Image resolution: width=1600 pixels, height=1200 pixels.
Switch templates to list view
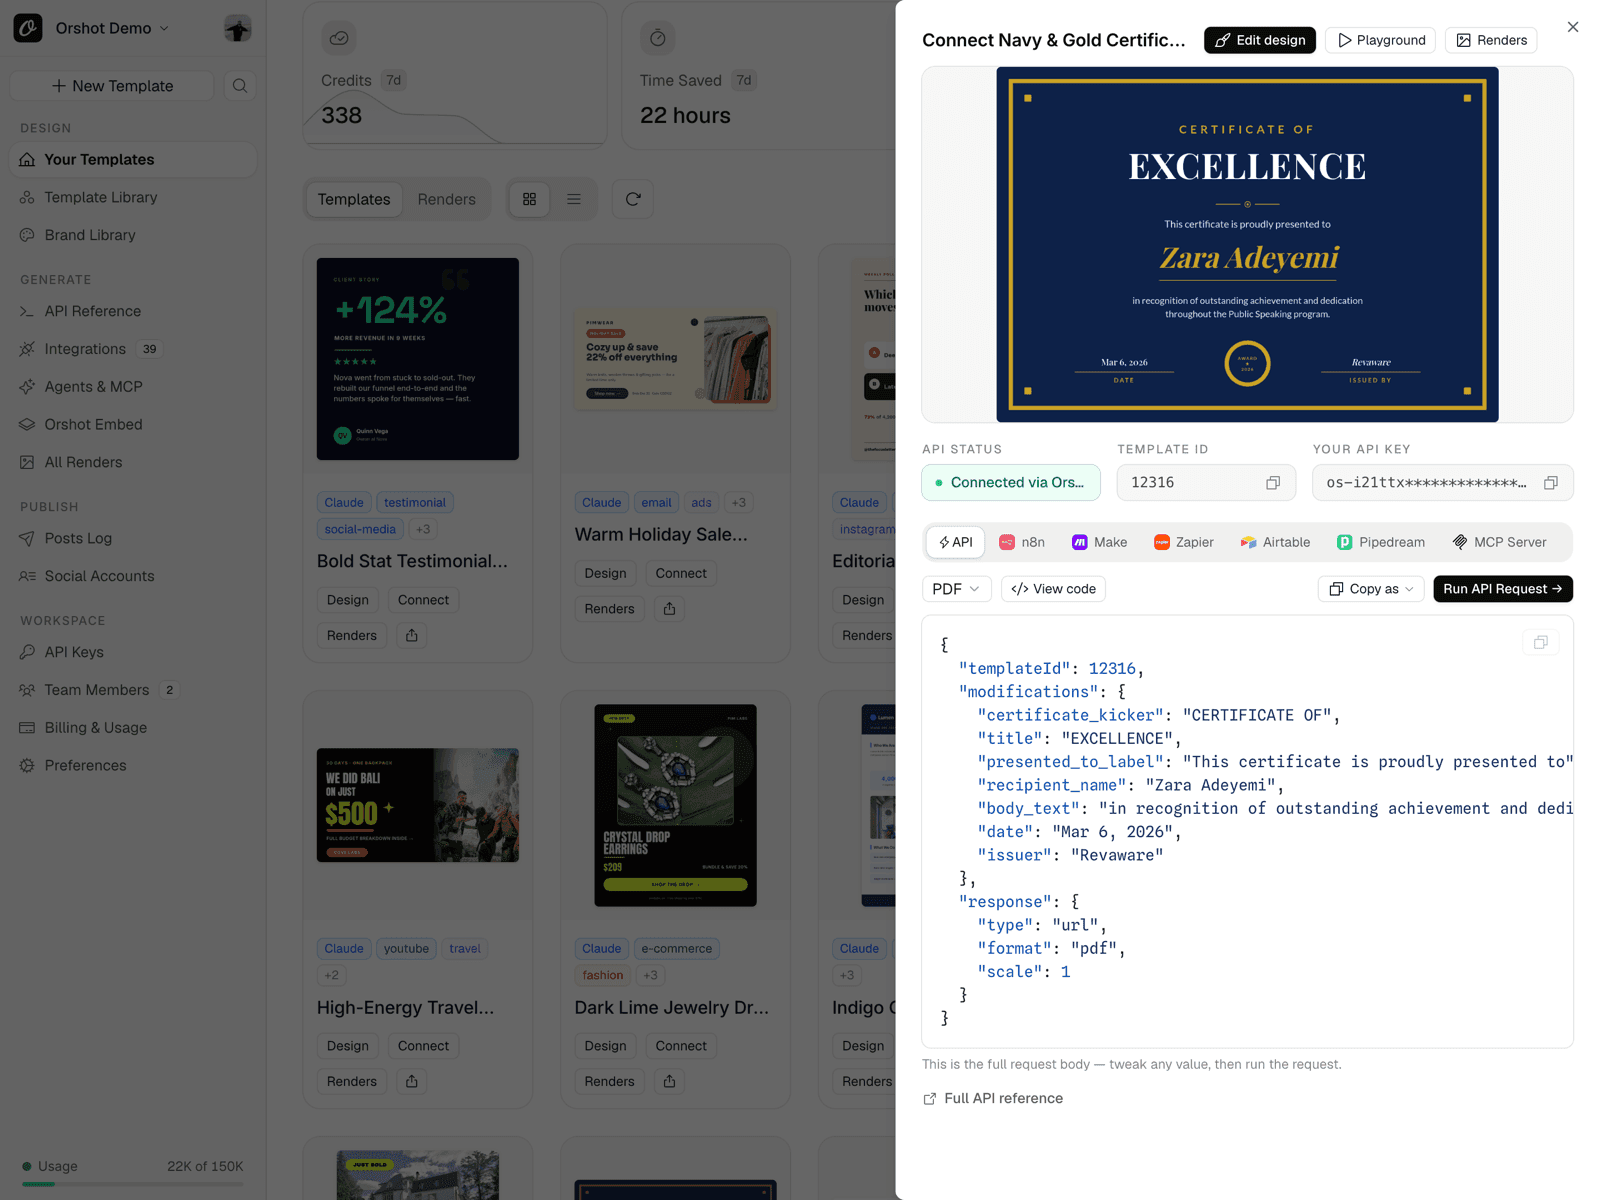click(x=574, y=199)
